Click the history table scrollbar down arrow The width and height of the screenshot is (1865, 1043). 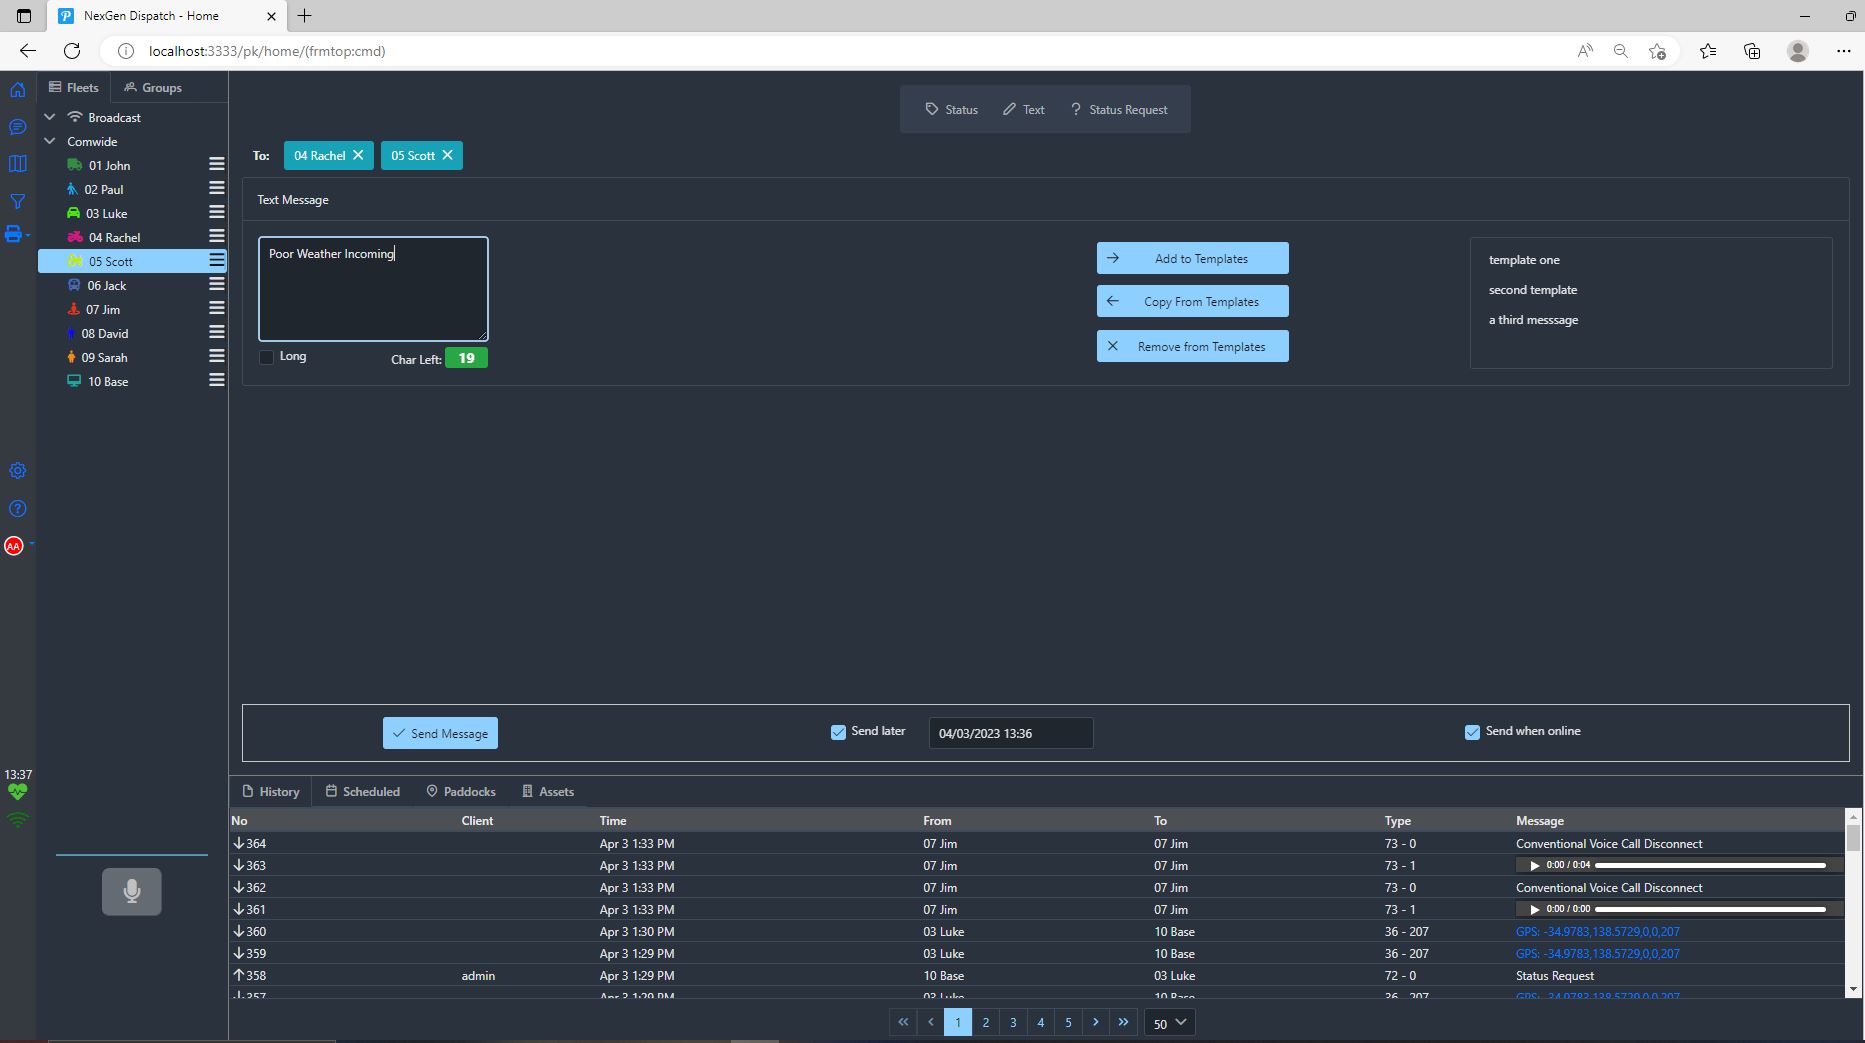(x=1853, y=989)
